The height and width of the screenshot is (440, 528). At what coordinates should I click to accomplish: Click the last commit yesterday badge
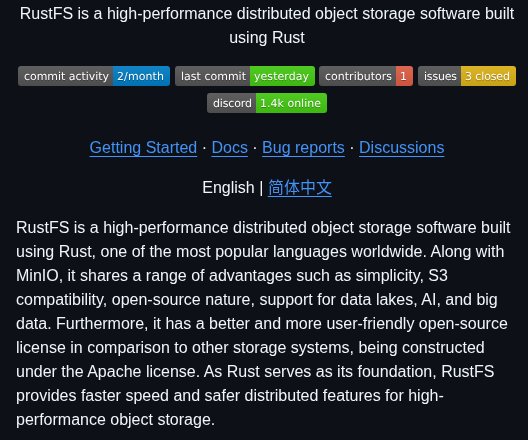coord(245,76)
